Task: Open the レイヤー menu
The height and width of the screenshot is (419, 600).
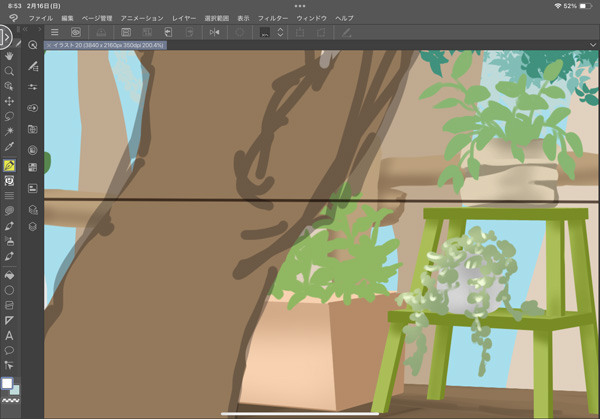Action: coord(184,18)
